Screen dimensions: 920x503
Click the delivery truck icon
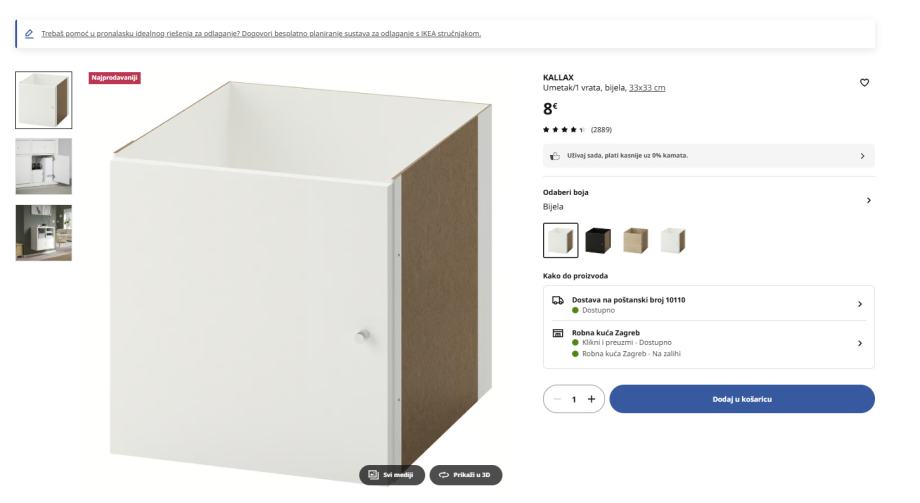click(x=558, y=301)
